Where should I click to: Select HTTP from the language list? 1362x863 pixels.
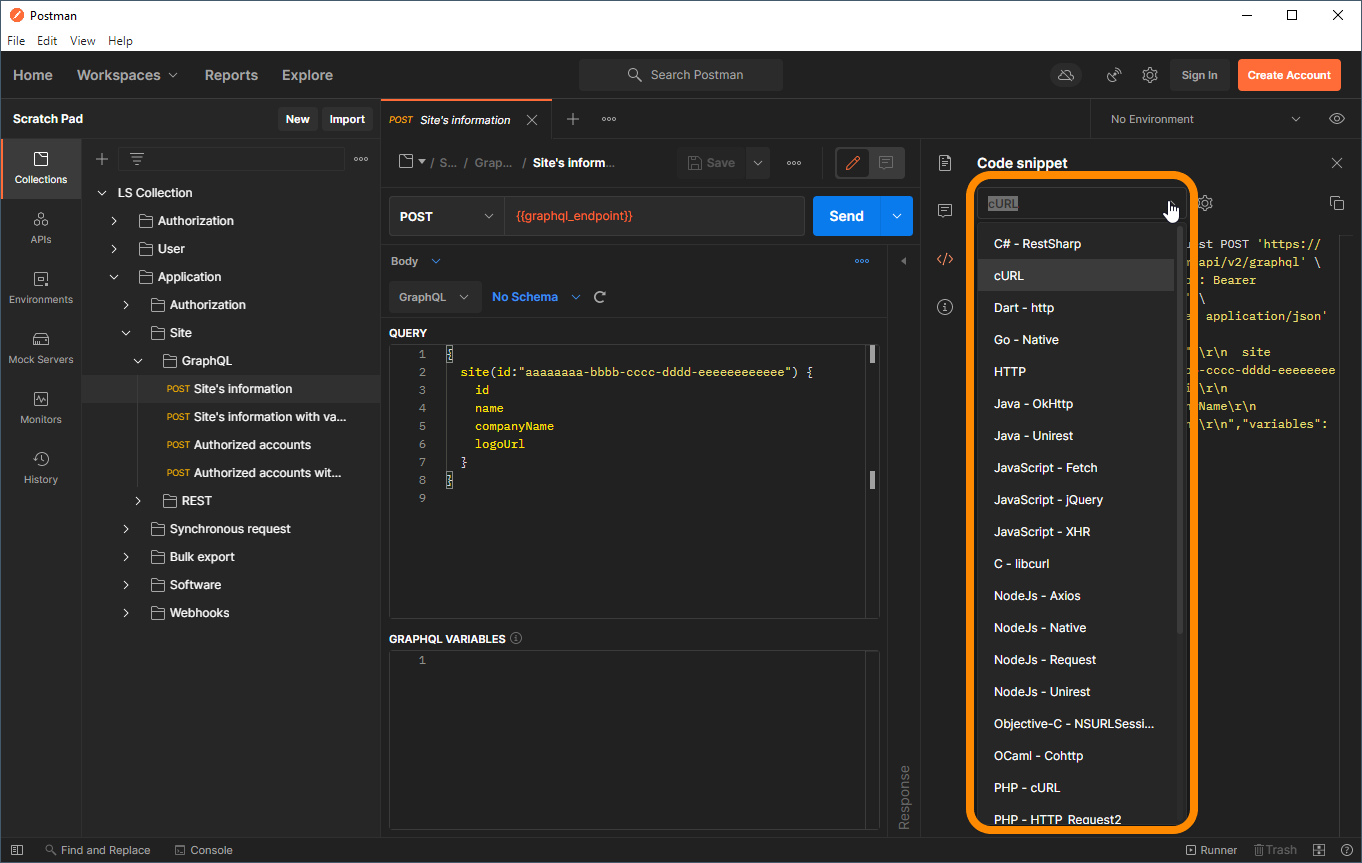click(1076, 372)
